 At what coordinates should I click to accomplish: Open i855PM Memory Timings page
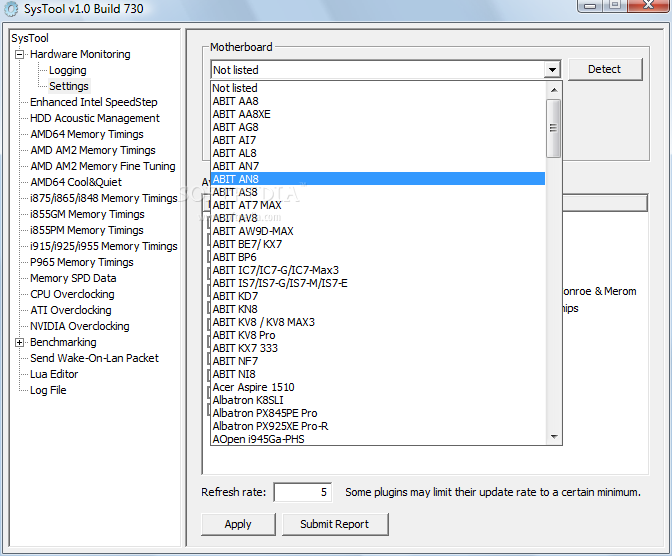[87, 230]
